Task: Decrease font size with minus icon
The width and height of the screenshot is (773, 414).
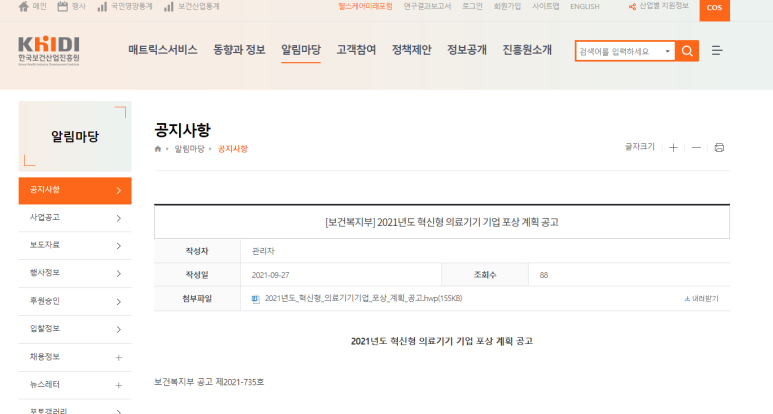Action: 696,147
